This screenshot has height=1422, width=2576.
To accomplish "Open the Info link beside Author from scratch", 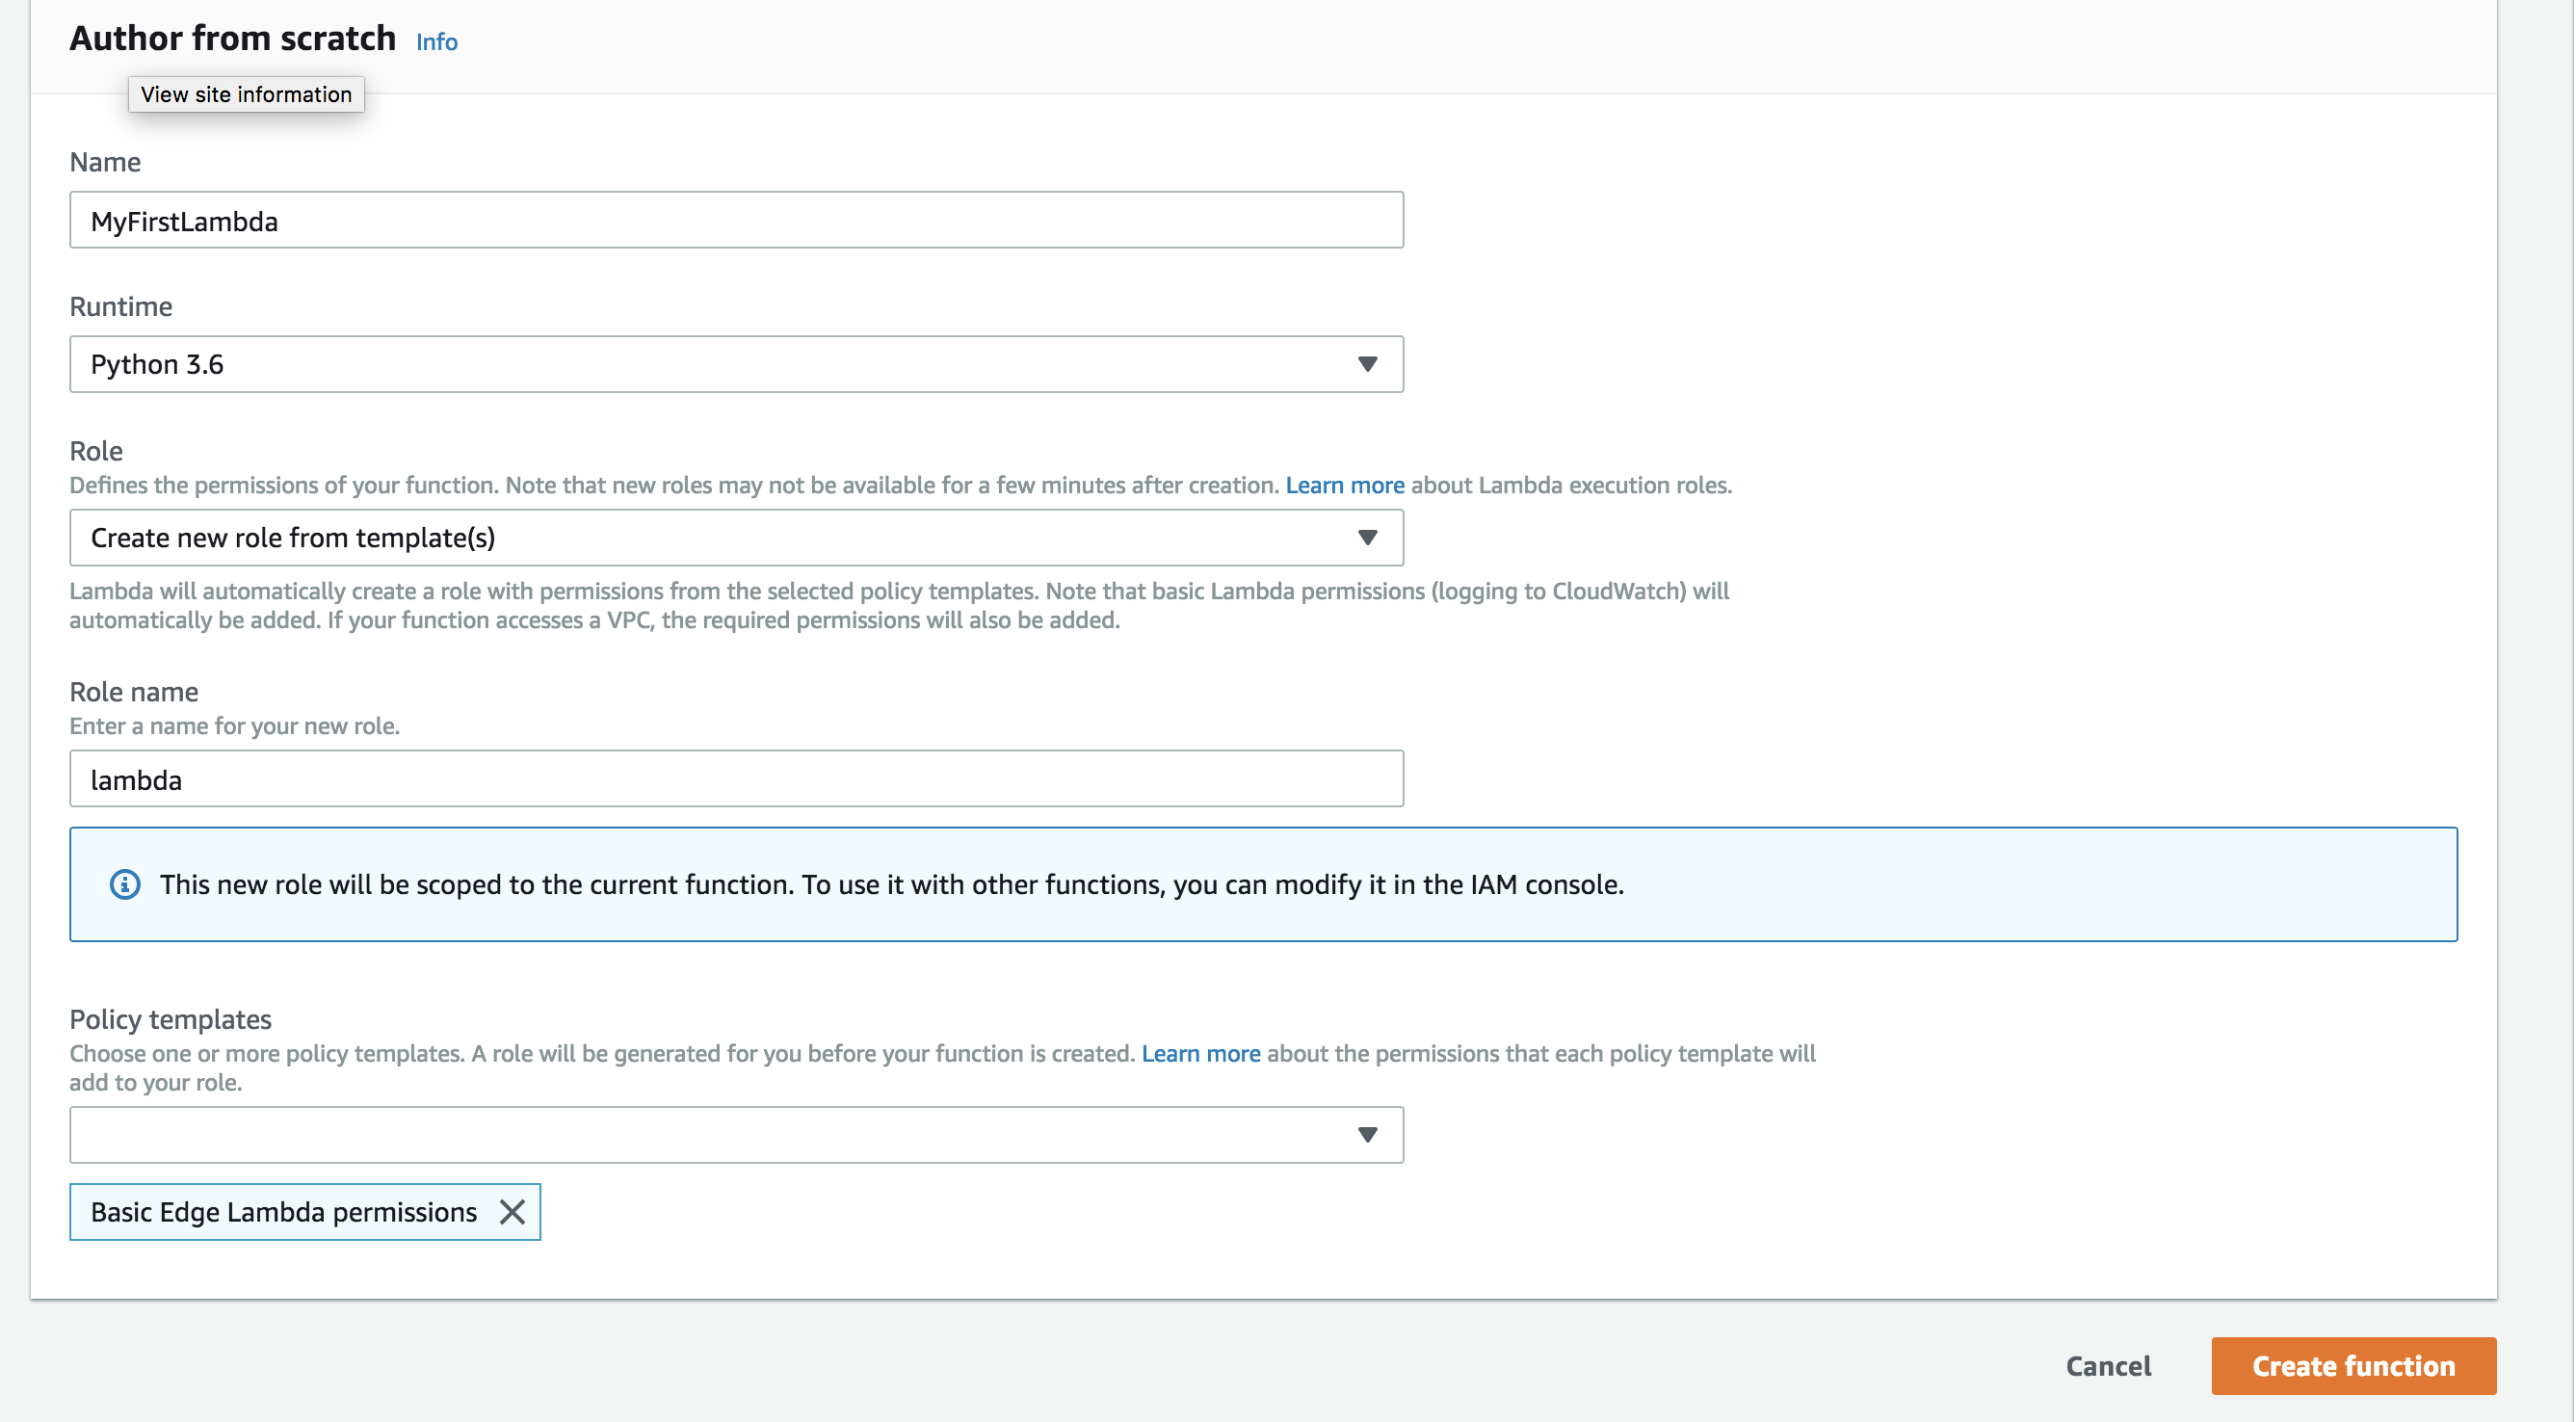I will (x=437, y=42).
